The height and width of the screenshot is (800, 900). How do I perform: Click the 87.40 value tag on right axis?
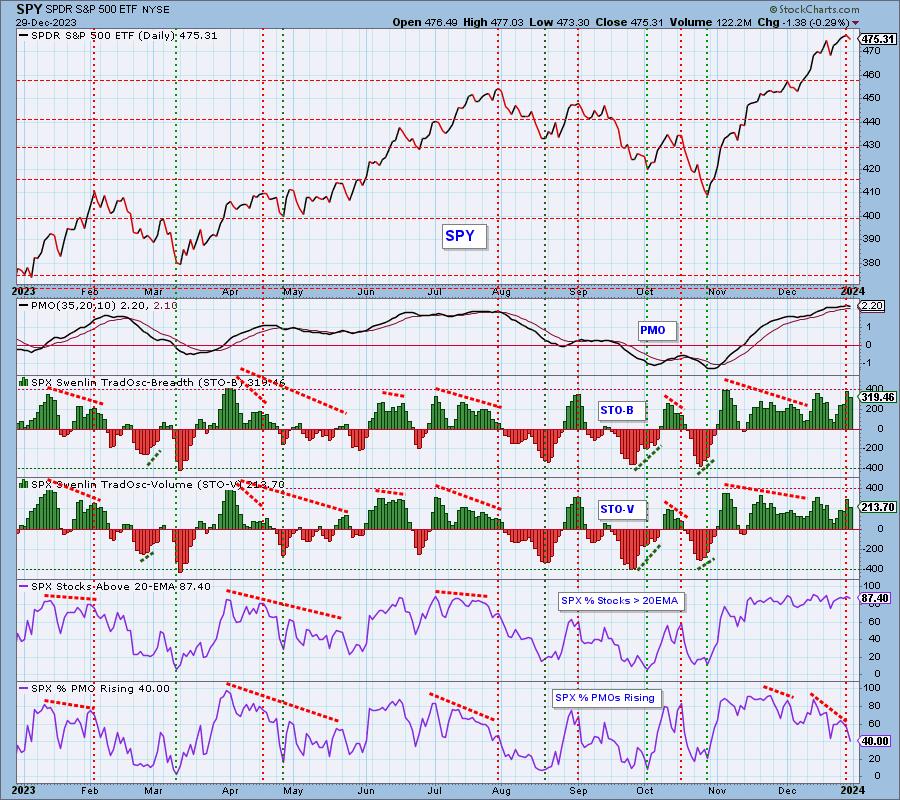875,599
